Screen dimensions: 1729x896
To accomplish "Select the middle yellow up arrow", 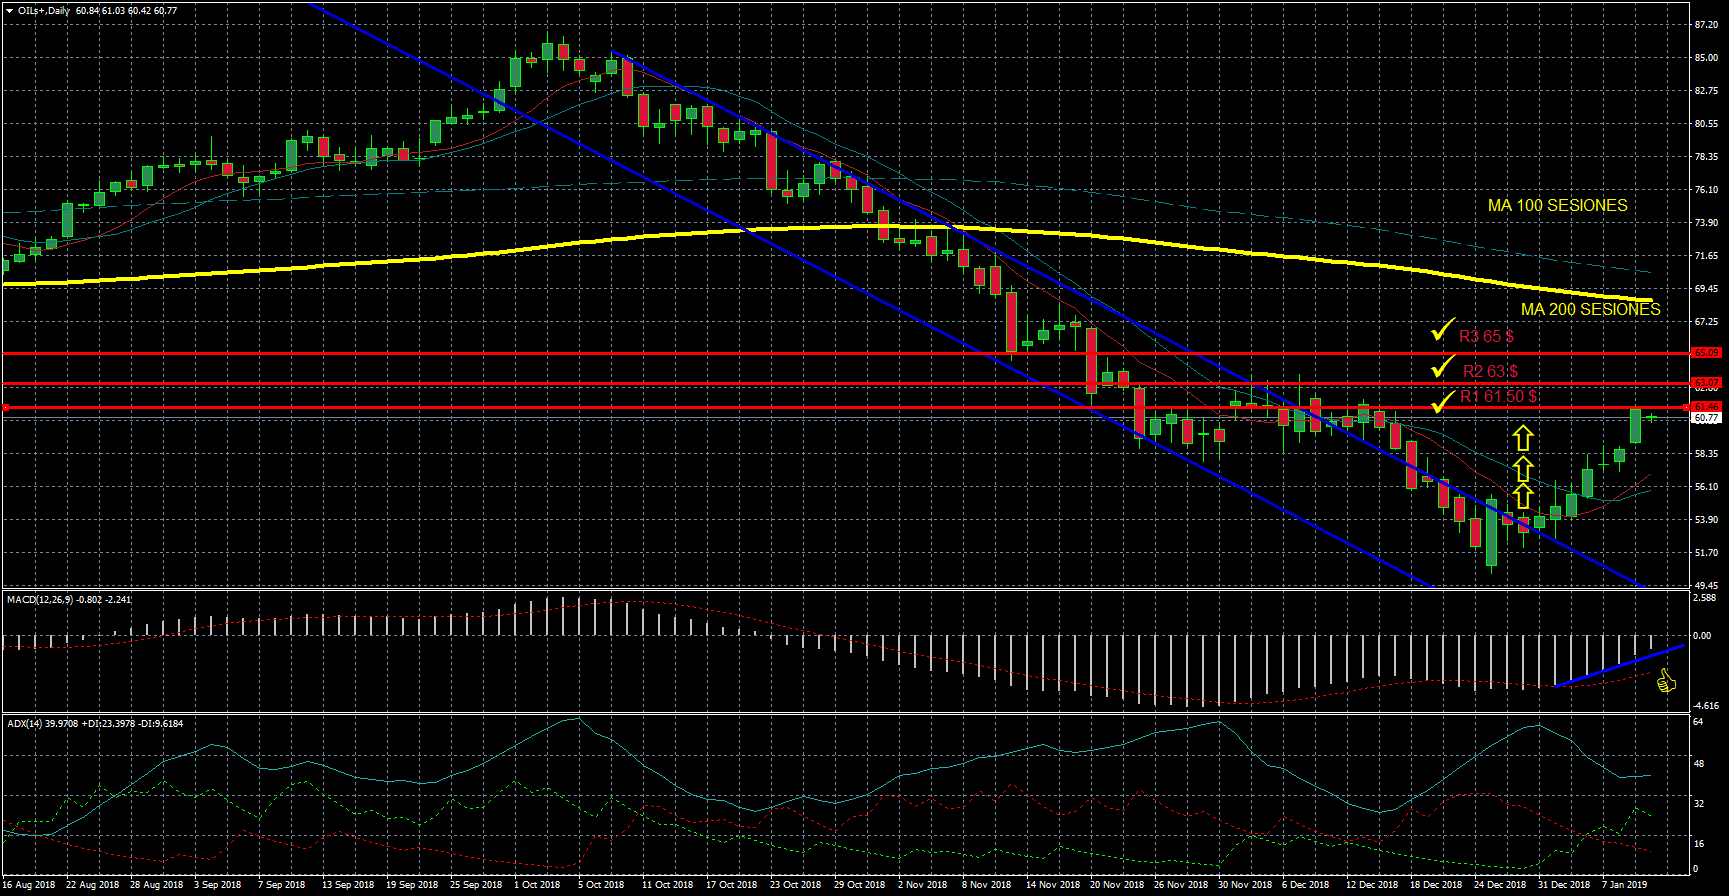I will pos(1522,468).
